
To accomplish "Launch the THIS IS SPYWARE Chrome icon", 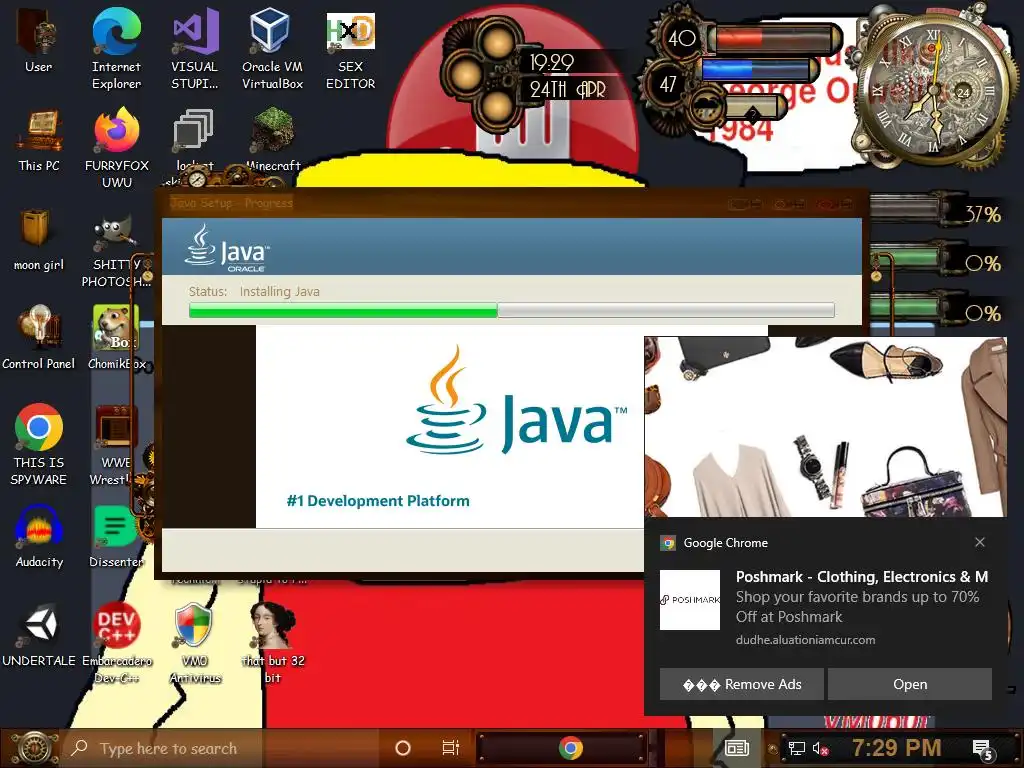I will coord(39,444).
